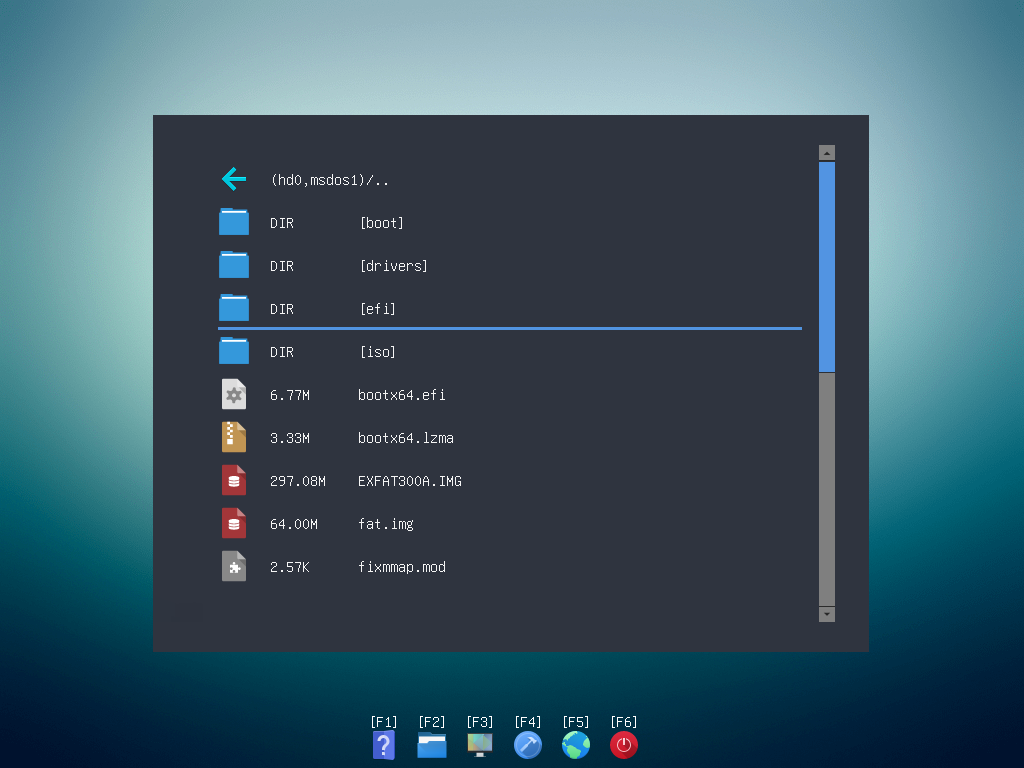Click the [F5] label text
This screenshot has height=768, width=1024.
click(576, 722)
